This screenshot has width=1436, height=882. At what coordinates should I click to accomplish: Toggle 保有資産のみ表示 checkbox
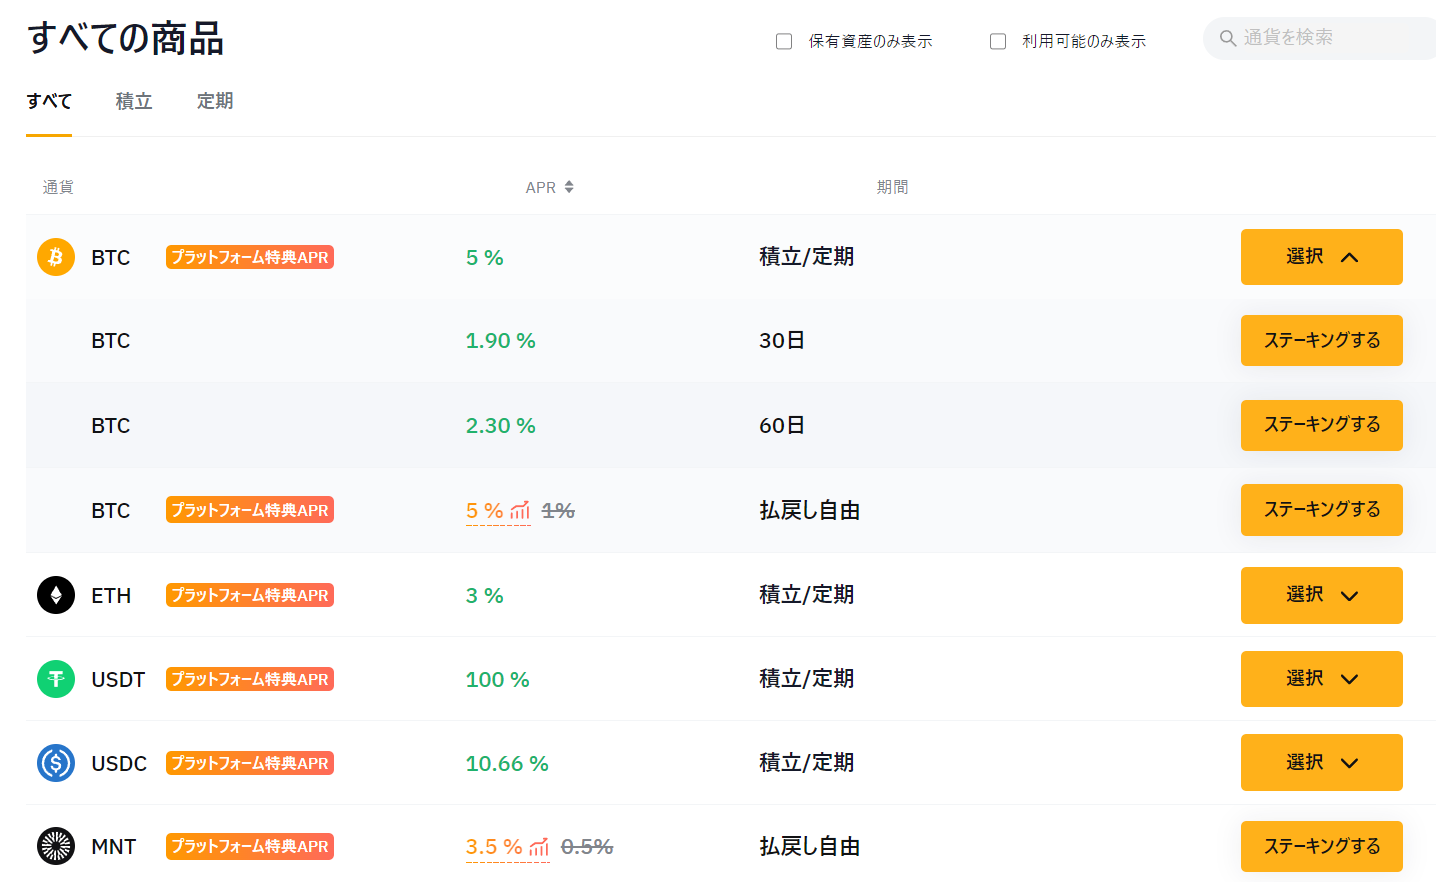[784, 41]
